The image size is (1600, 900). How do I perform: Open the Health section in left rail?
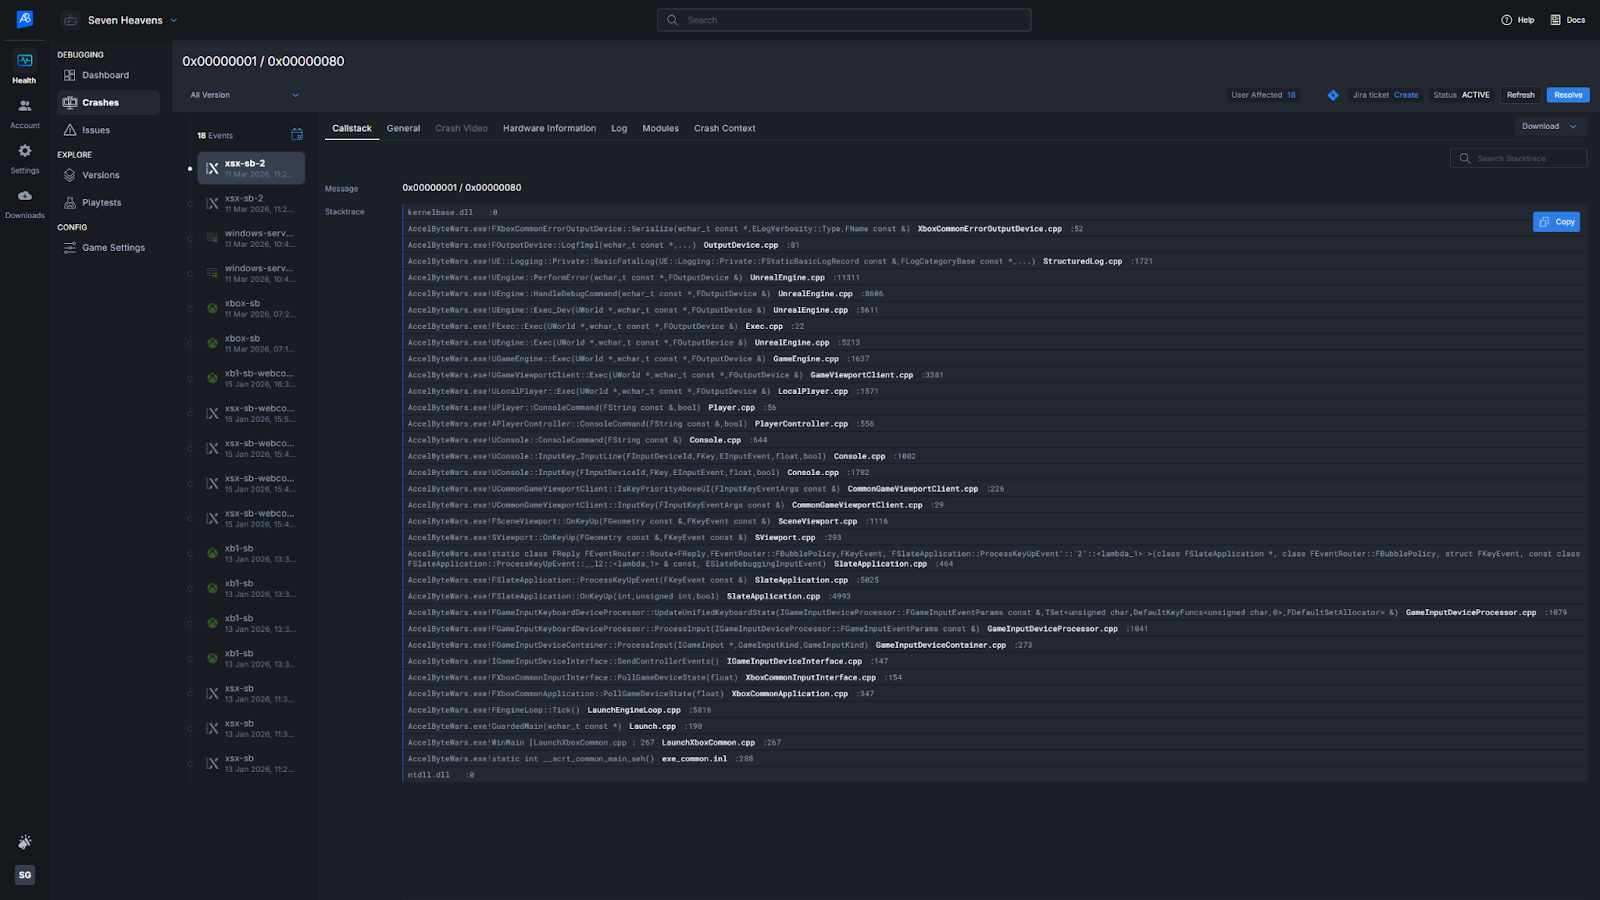[24, 67]
